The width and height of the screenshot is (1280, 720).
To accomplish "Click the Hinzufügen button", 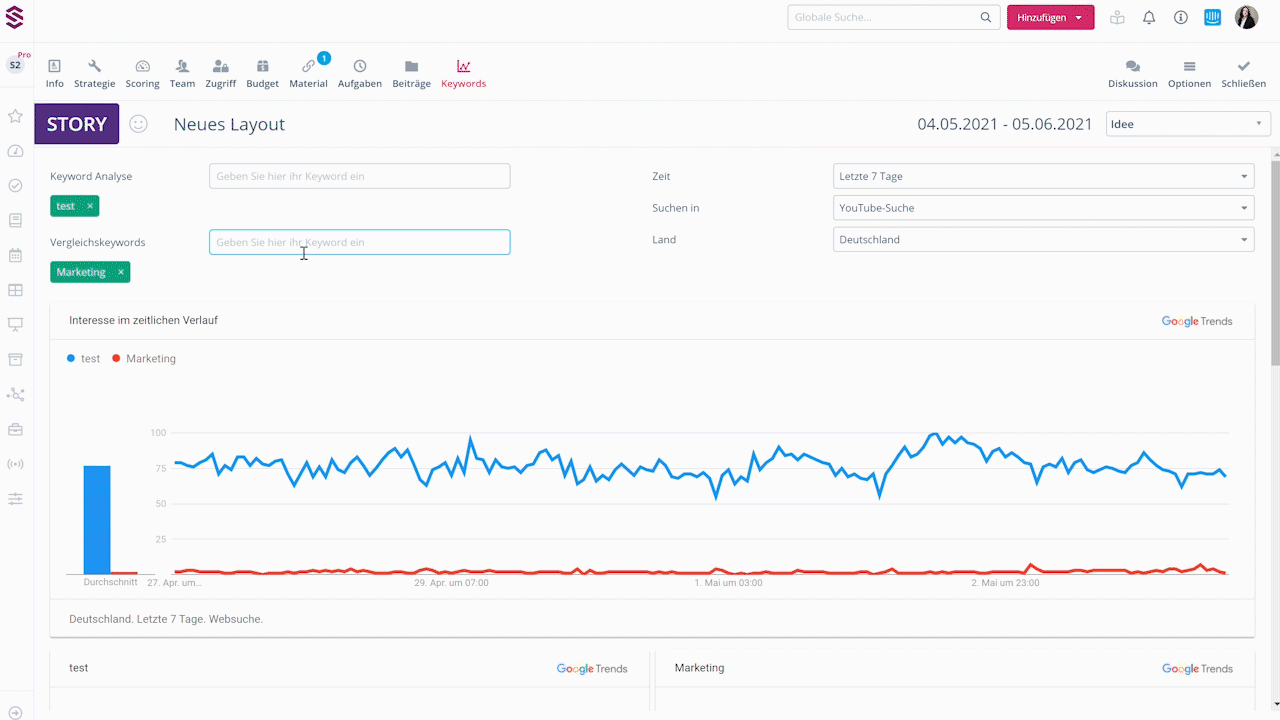I will point(1050,17).
